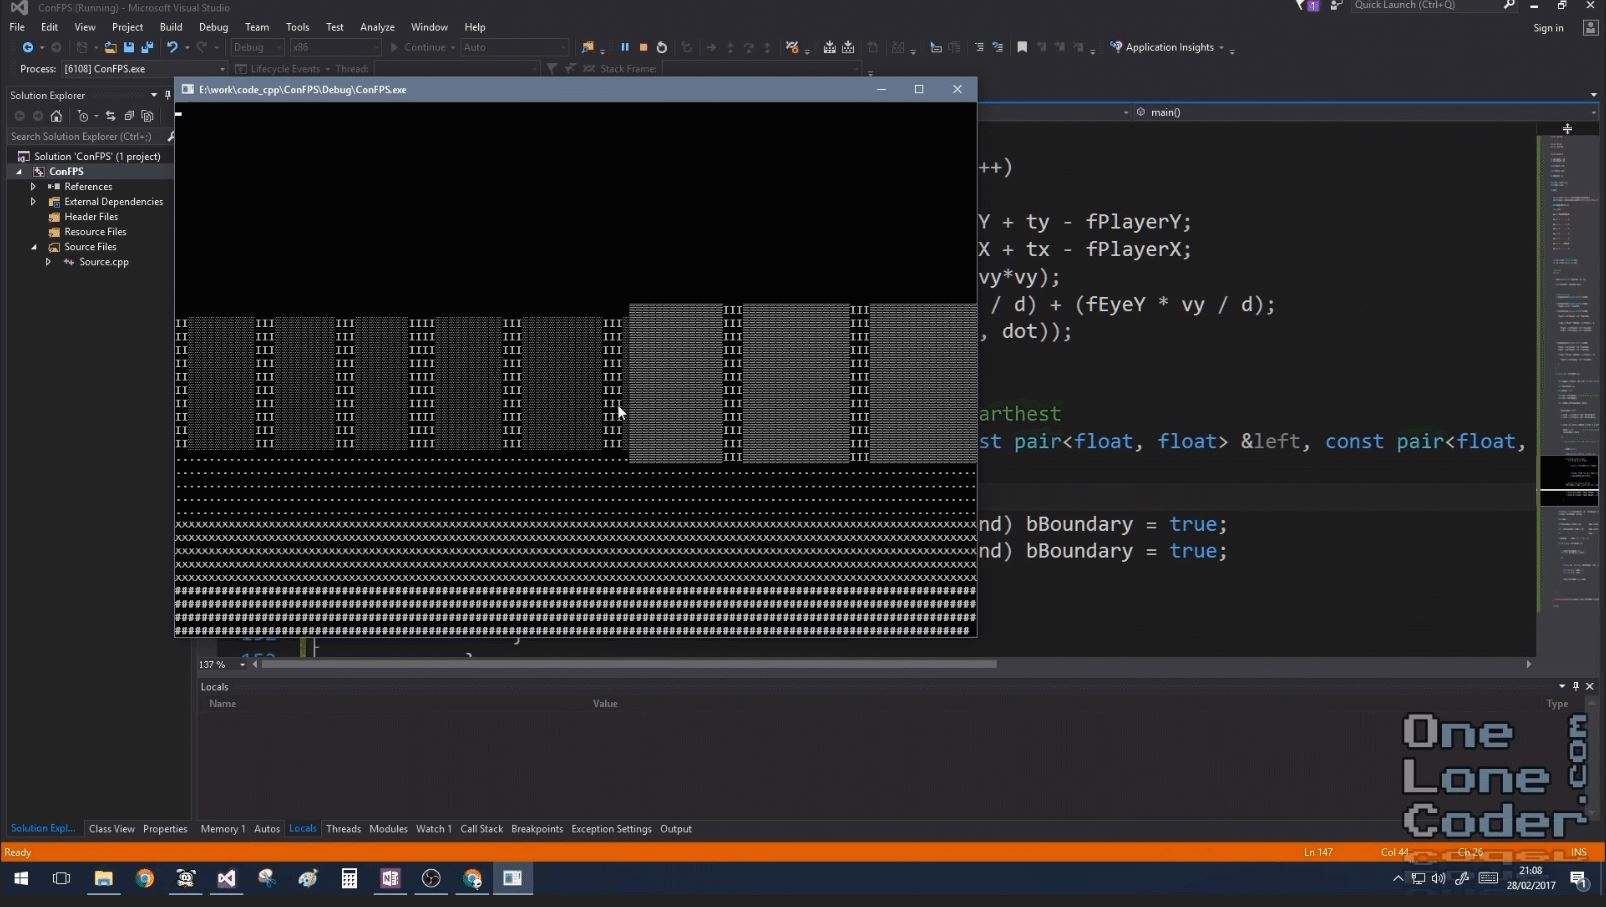Restart the debug session
The image size is (1606, 907).
(x=661, y=47)
